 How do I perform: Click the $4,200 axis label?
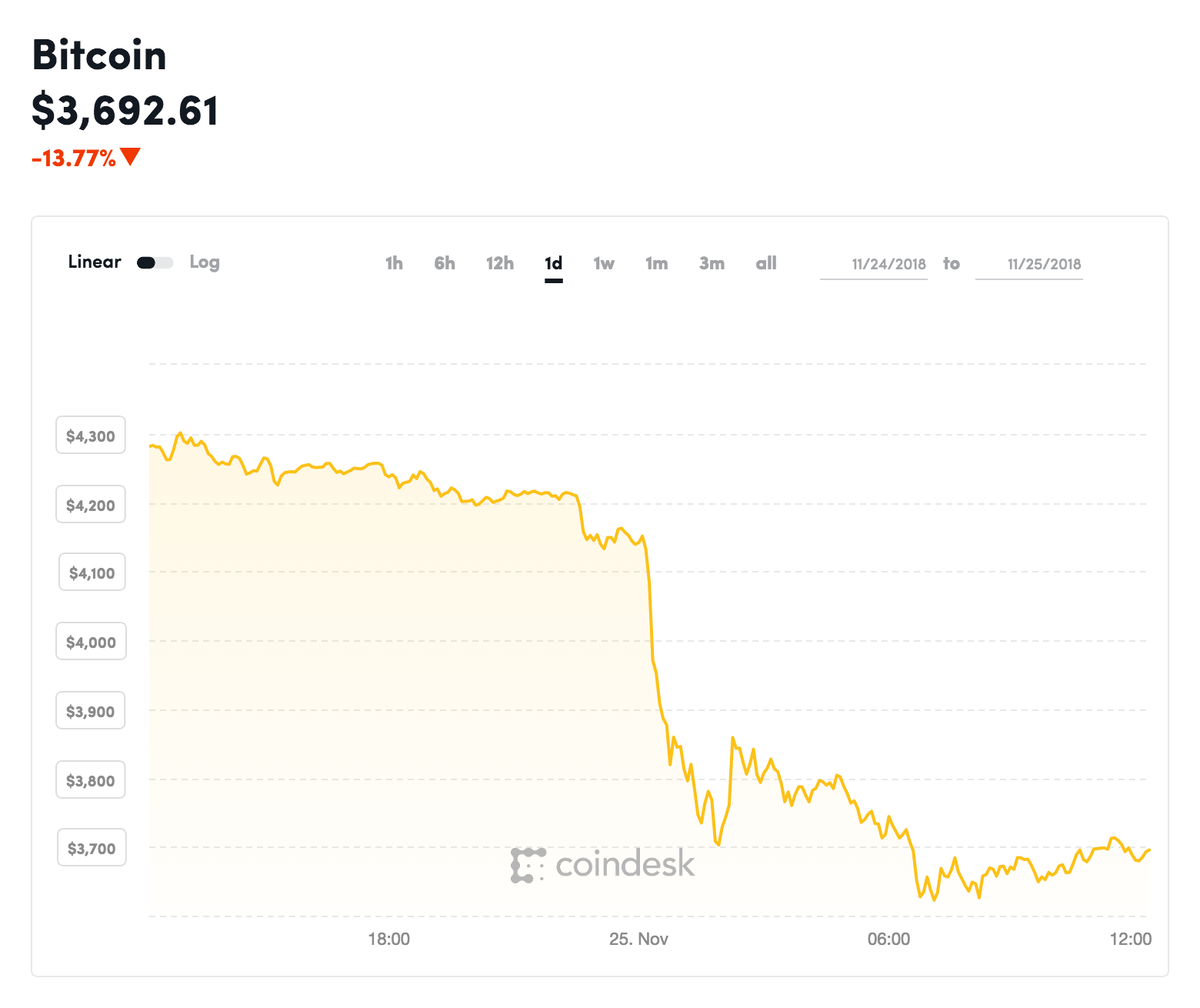click(90, 504)
